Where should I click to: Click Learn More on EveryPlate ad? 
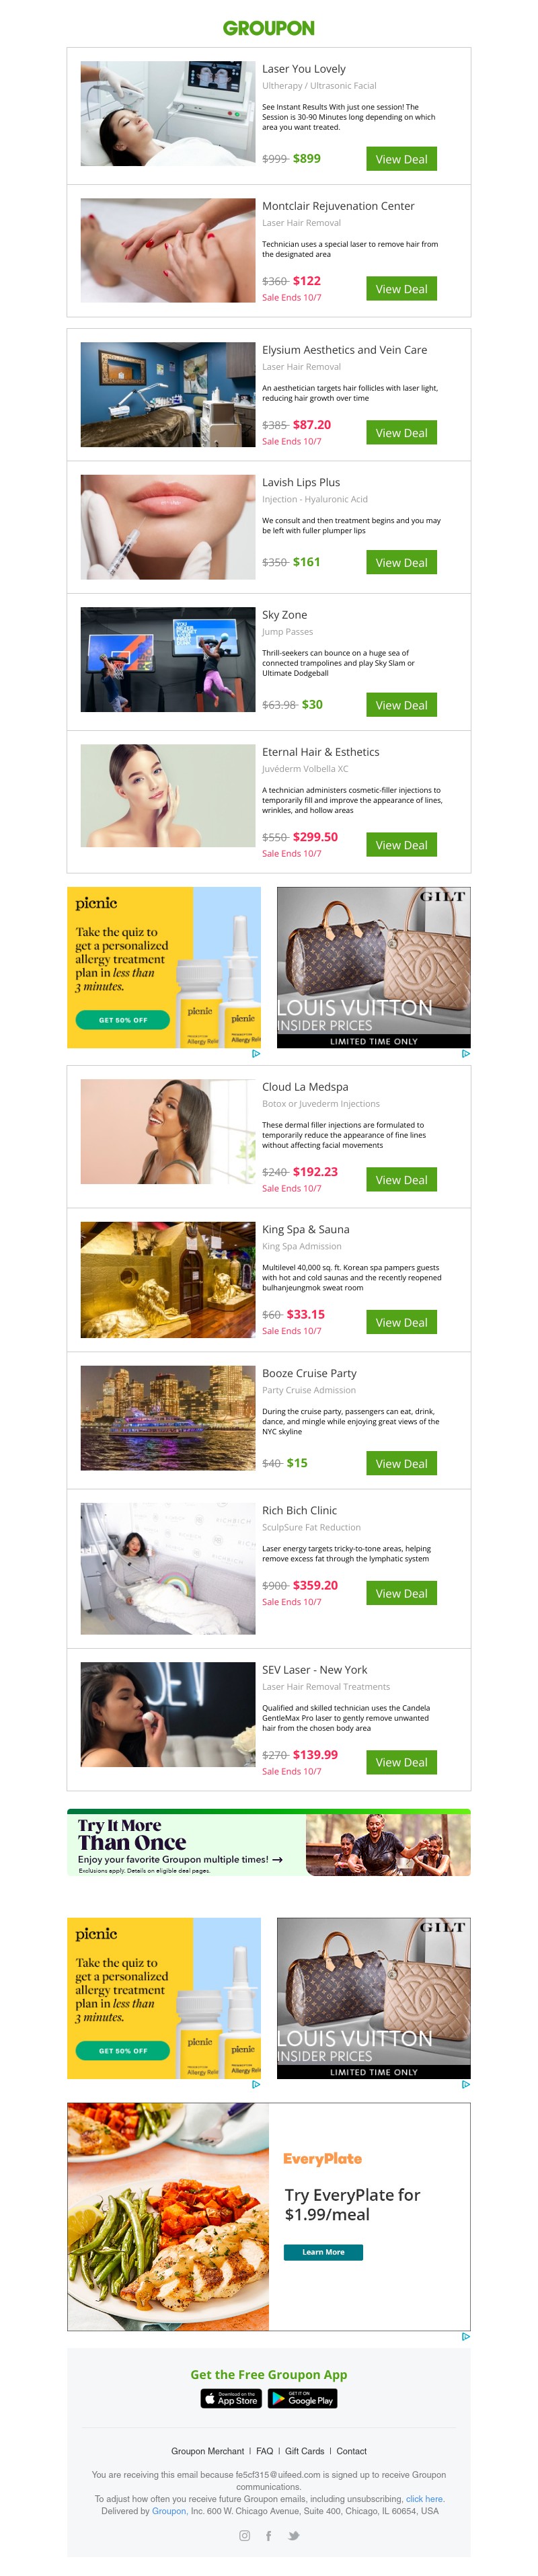click(323, 2251)
